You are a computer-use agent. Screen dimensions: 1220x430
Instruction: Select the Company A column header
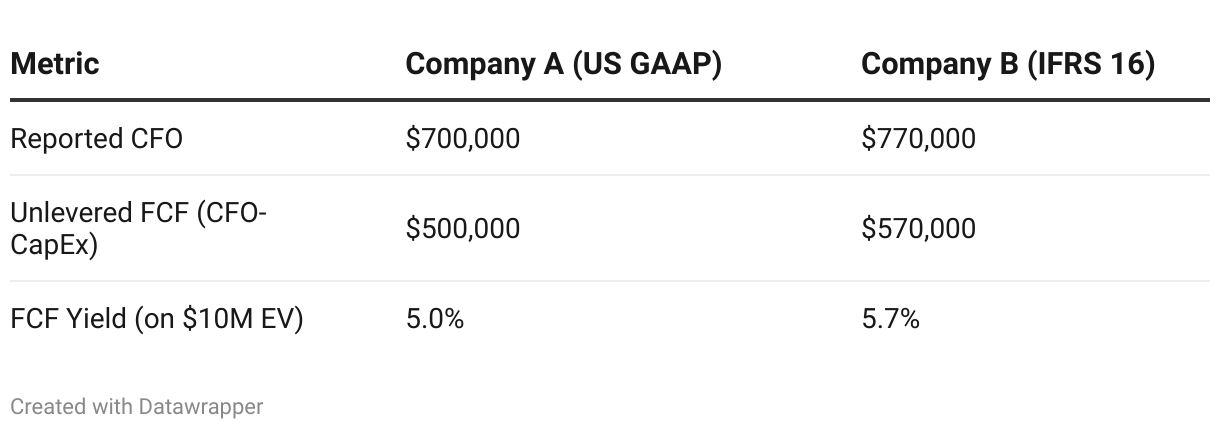(x=563, y=64)
